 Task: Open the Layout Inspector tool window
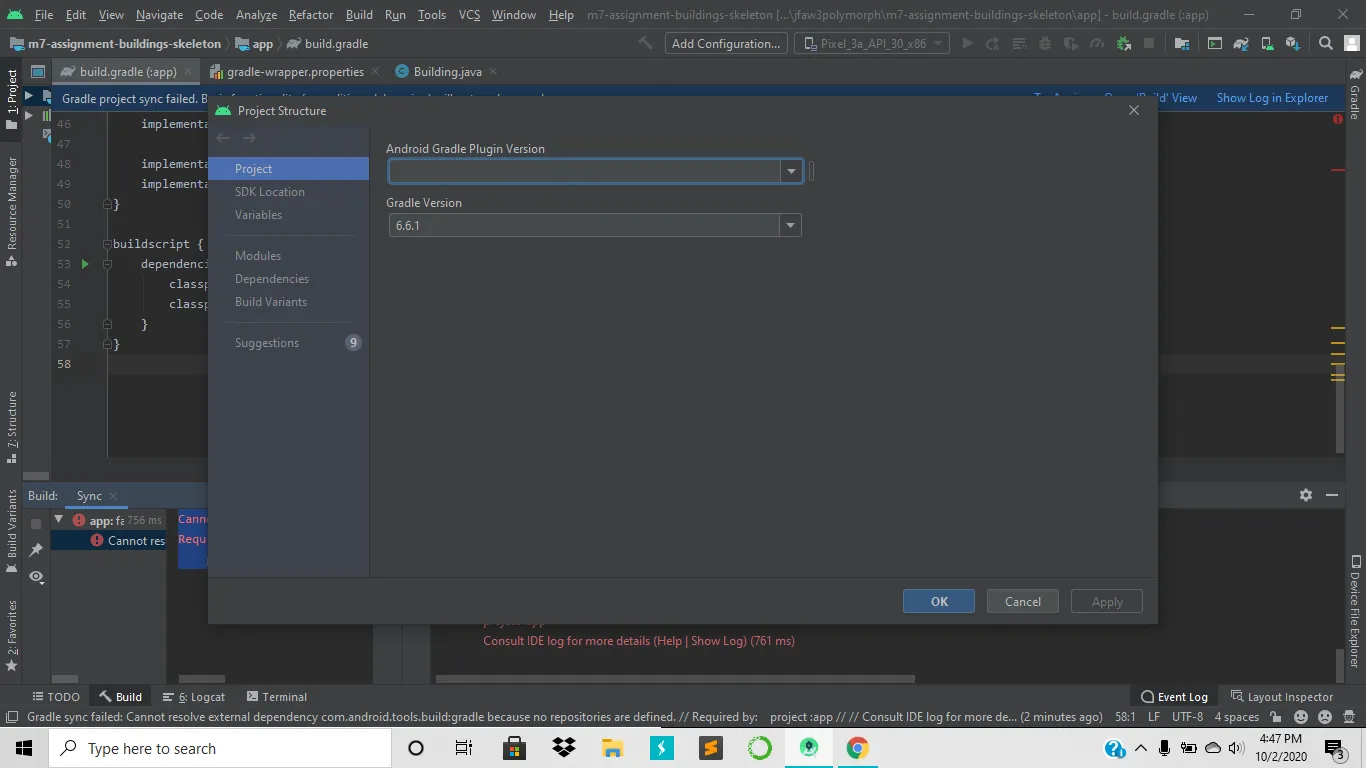click(x=1281, y=697)
